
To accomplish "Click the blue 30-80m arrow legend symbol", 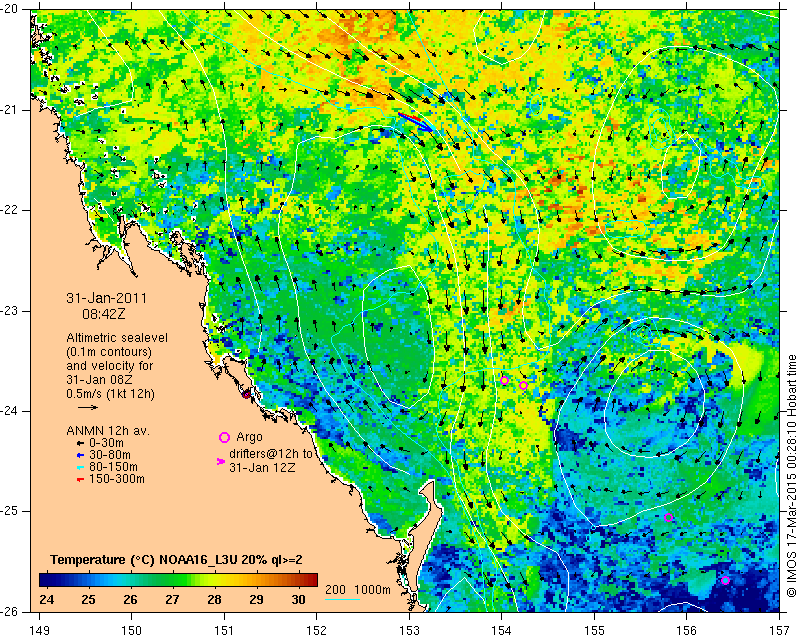I will (x=80, y=455).
